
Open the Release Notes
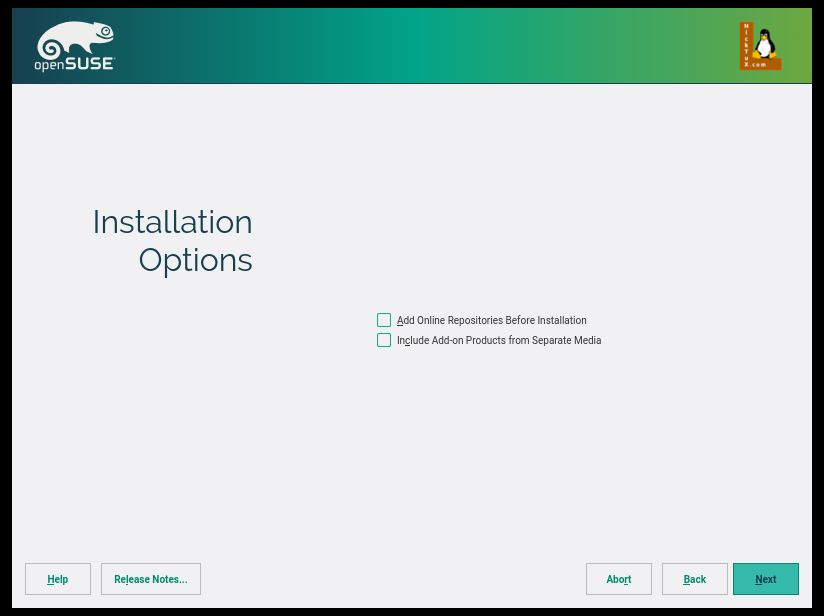[x=151, y=579]
